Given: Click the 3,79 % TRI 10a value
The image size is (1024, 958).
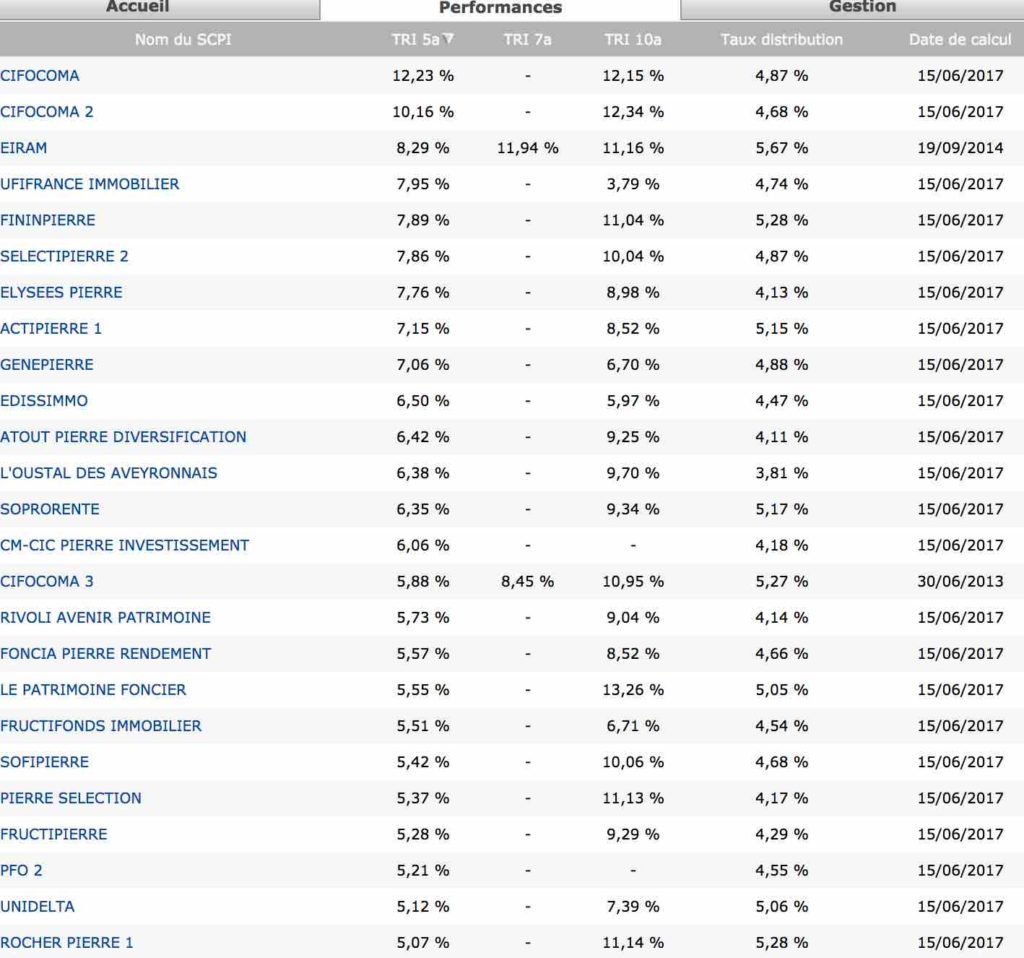Looking at the screenshot, I should [633, 184].
